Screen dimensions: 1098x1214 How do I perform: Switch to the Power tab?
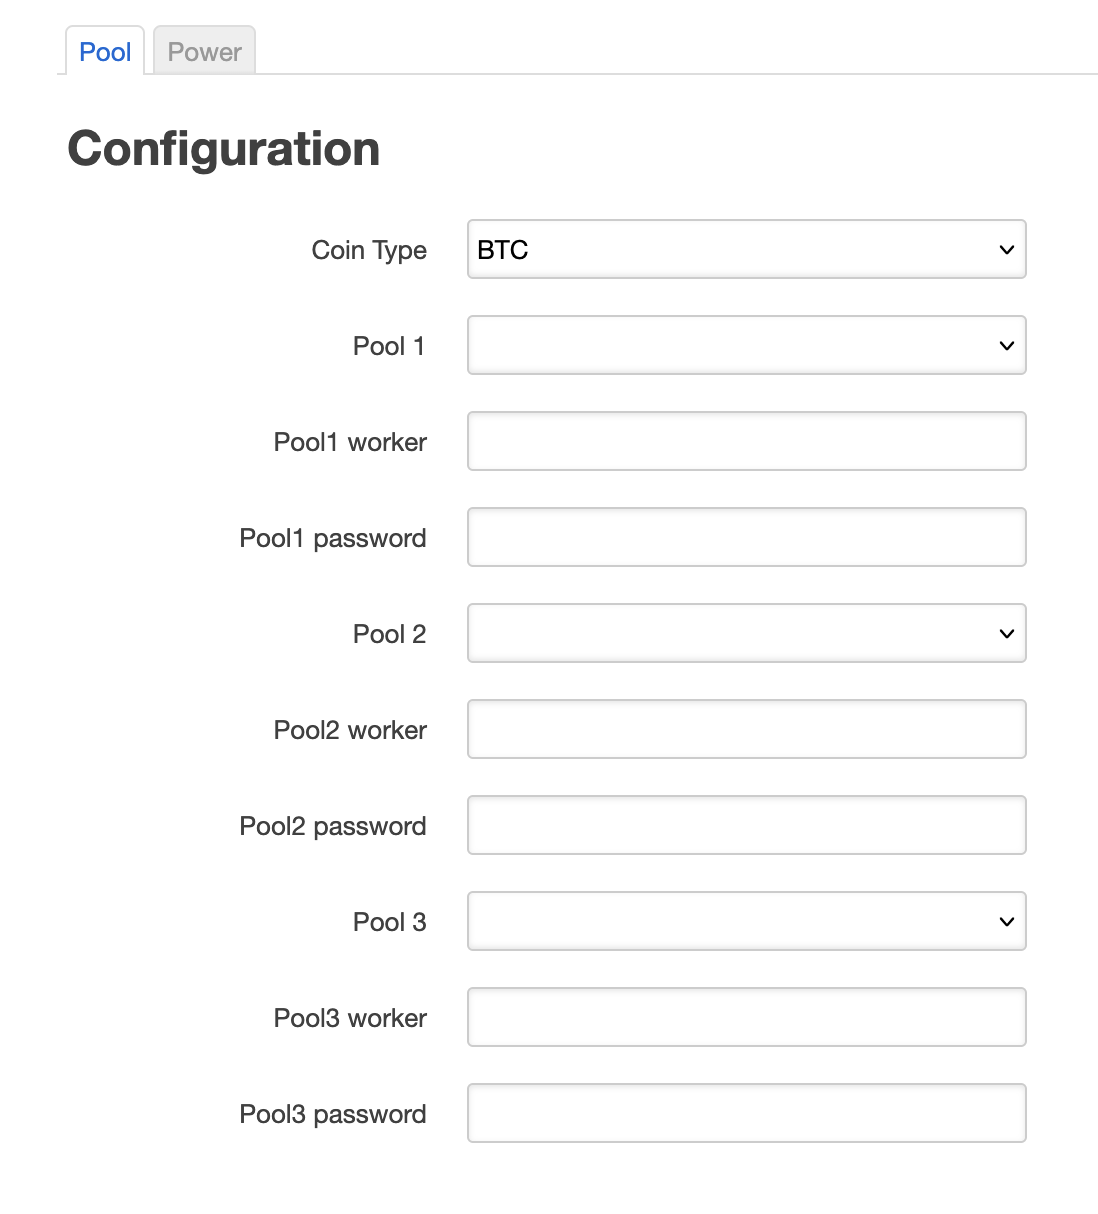204,52
